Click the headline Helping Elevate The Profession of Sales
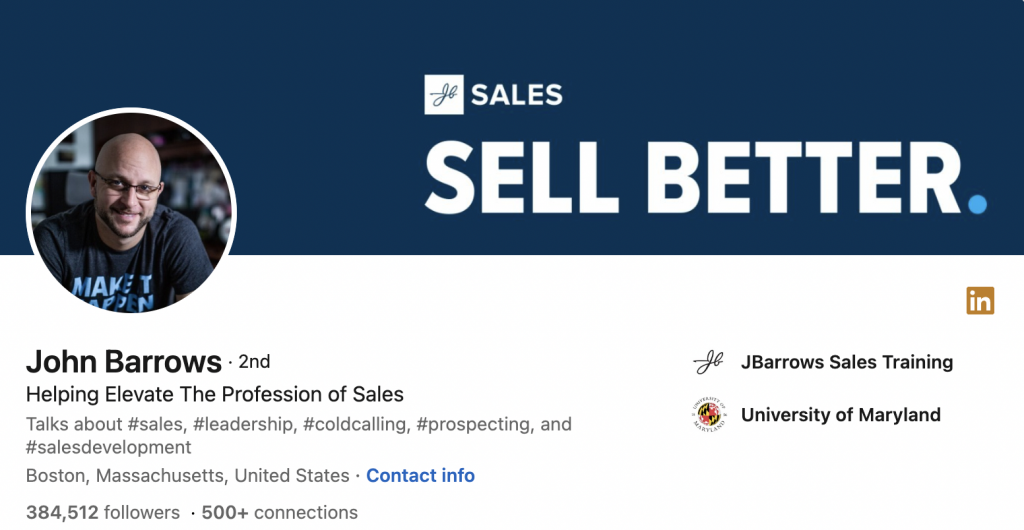 coord(215,393)
